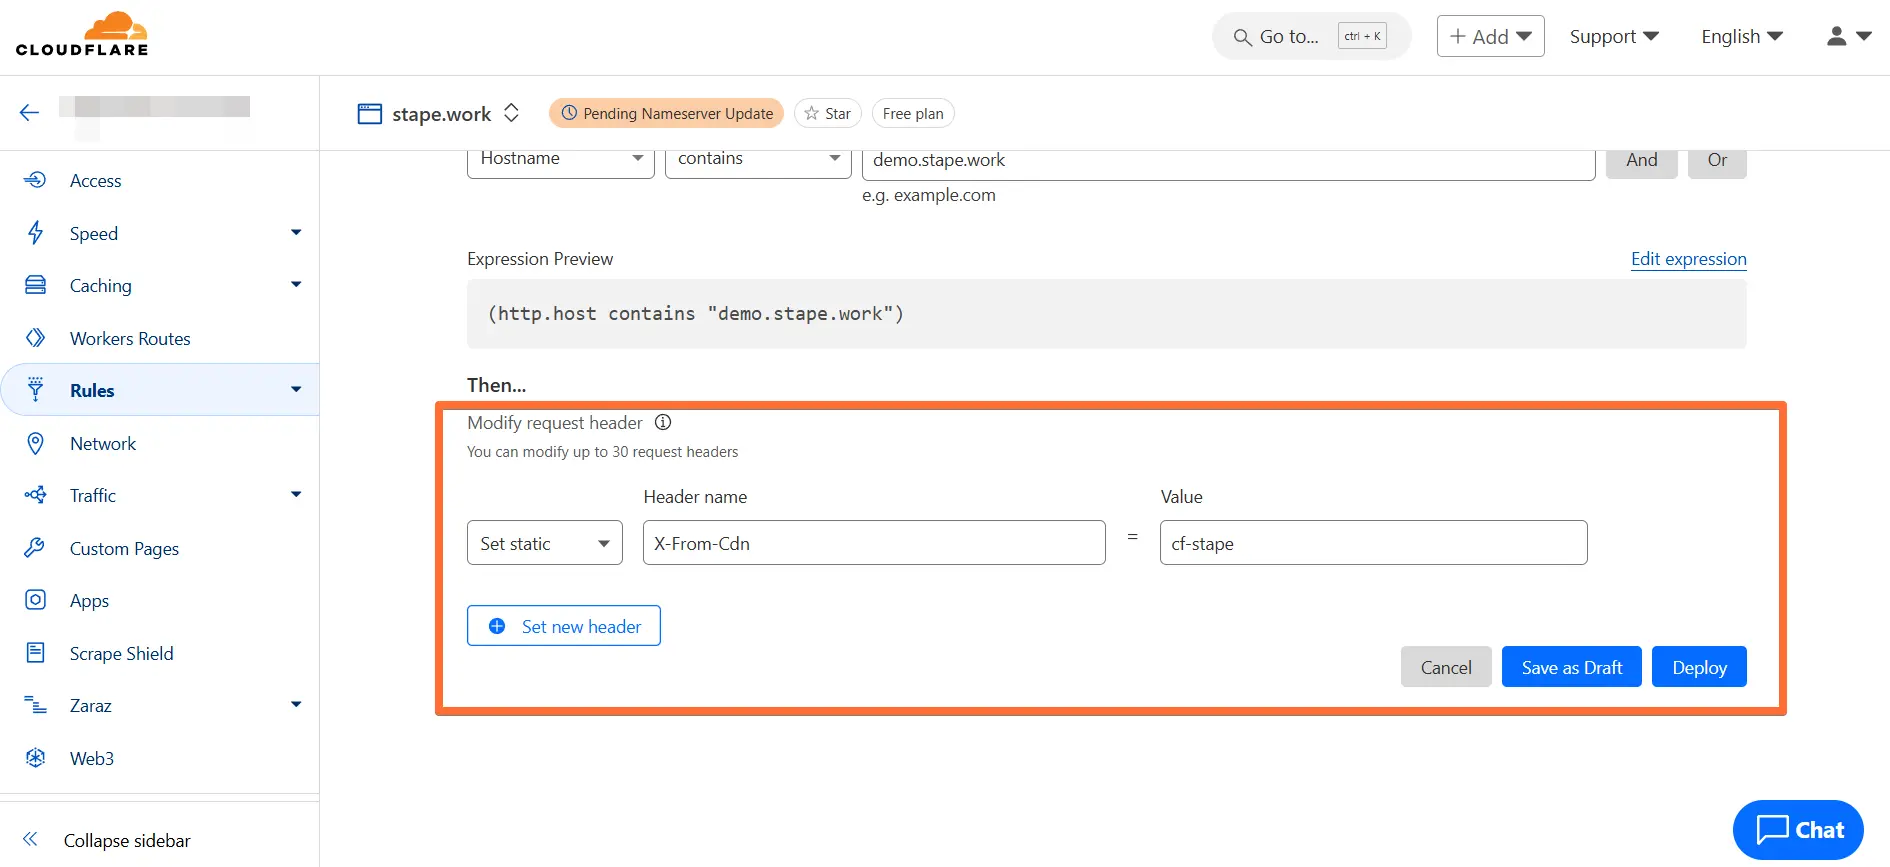
Task: Open Scrape Shield section
Action: click(121, 653)
